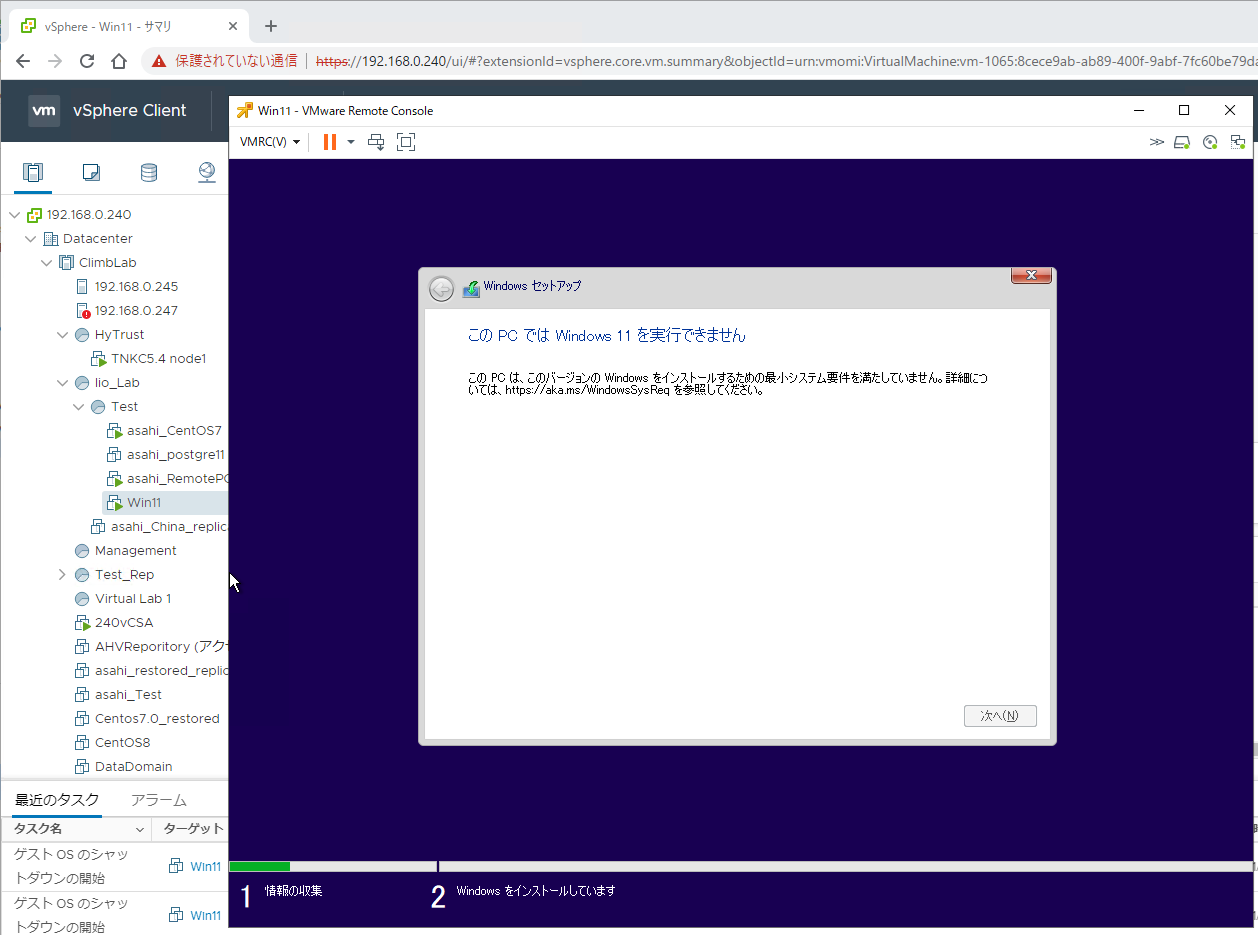Pause the VM with the orange pause button
Viewport: 1258px width, 935px height.
tap(329, 142)
